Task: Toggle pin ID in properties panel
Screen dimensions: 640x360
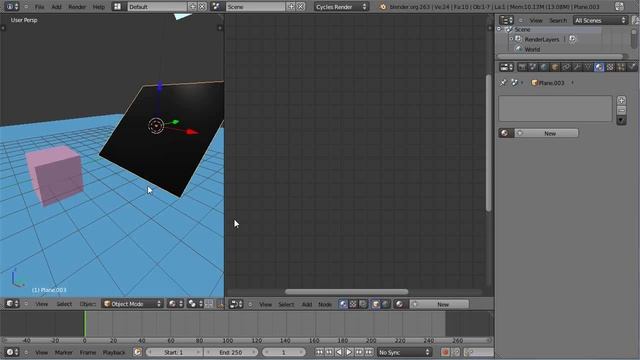Action: pyautogui.click(x=503, y=82)
